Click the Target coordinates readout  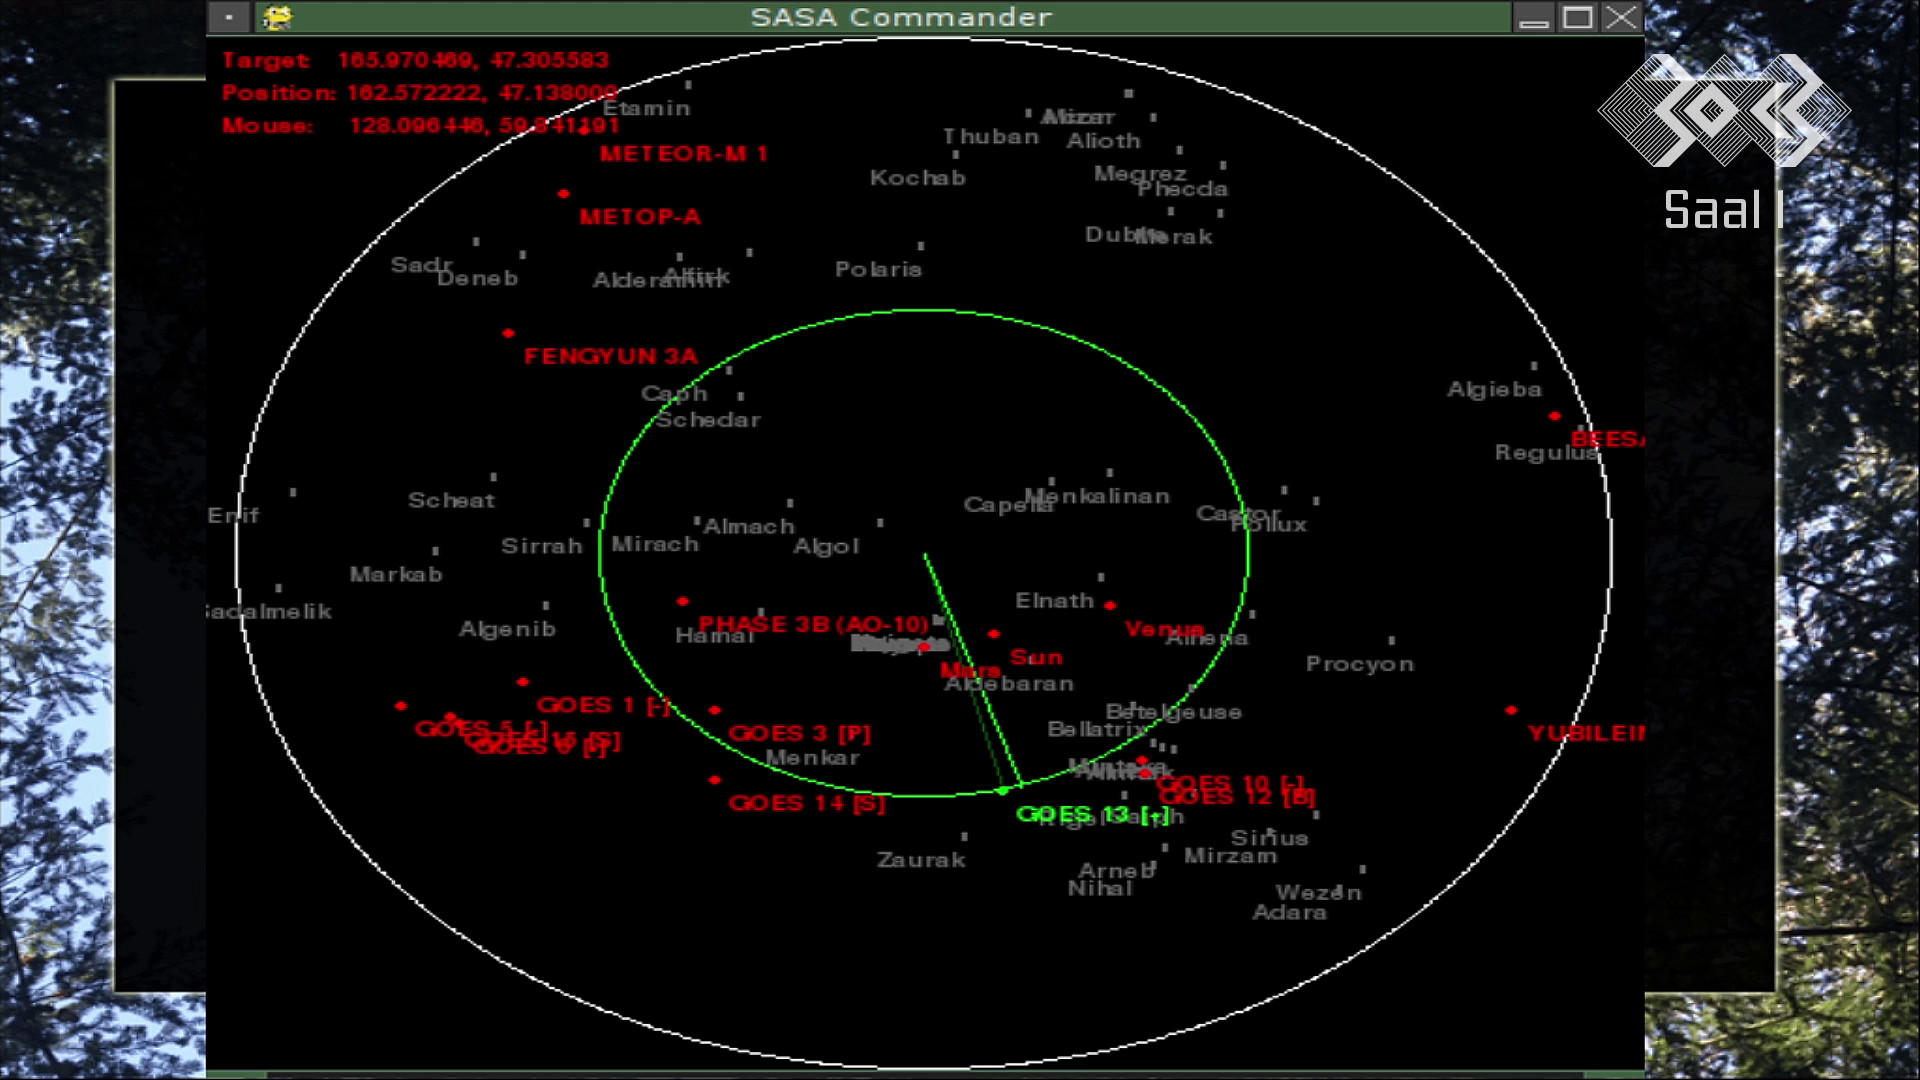415,60
